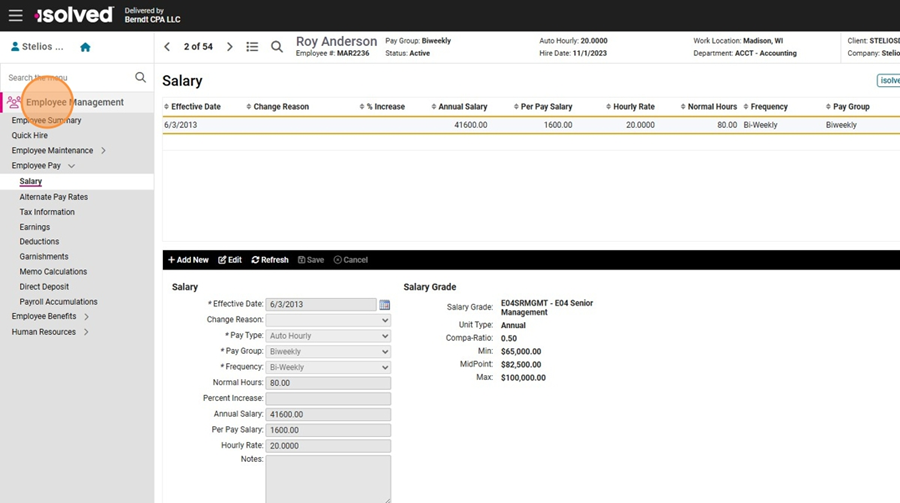
Task: Open the Frequency dropdown
Action: coord(328,367)
